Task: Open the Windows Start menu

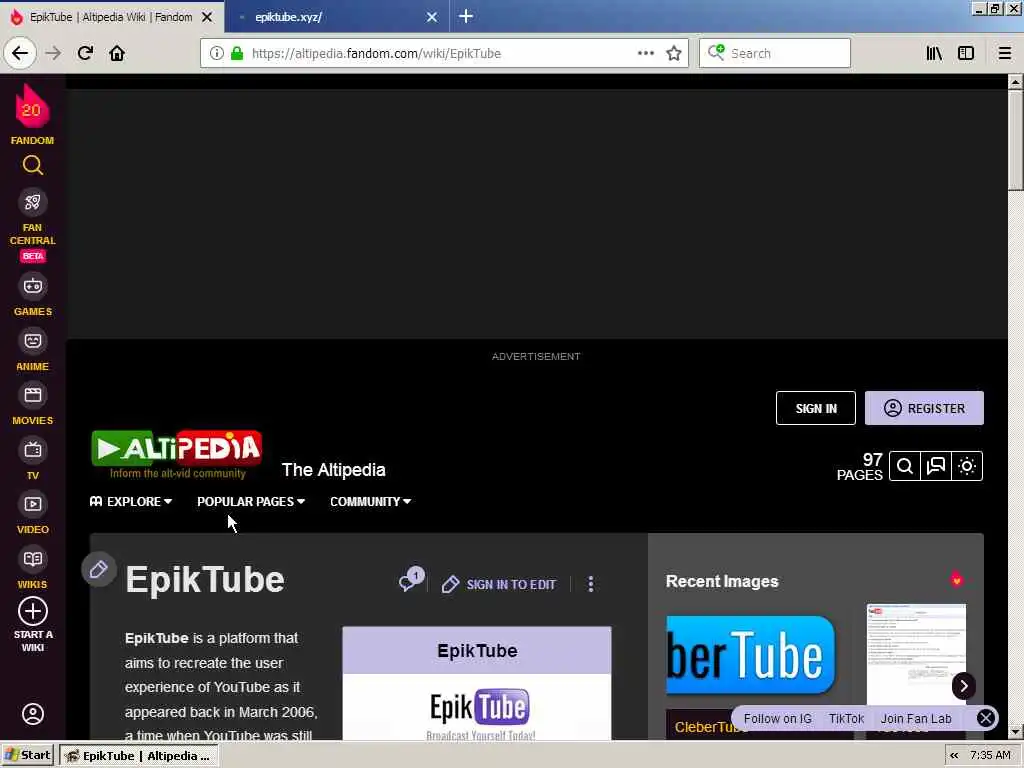Action: 27,755
